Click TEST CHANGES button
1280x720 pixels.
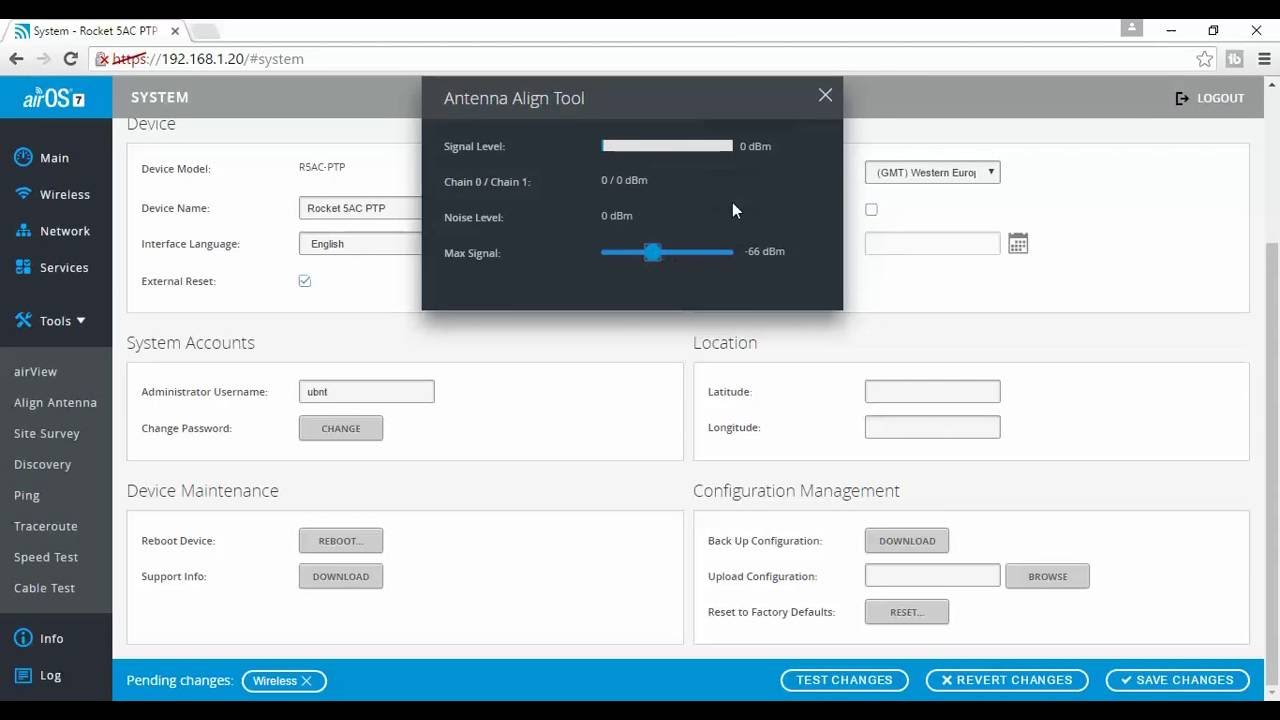point(844,680)
